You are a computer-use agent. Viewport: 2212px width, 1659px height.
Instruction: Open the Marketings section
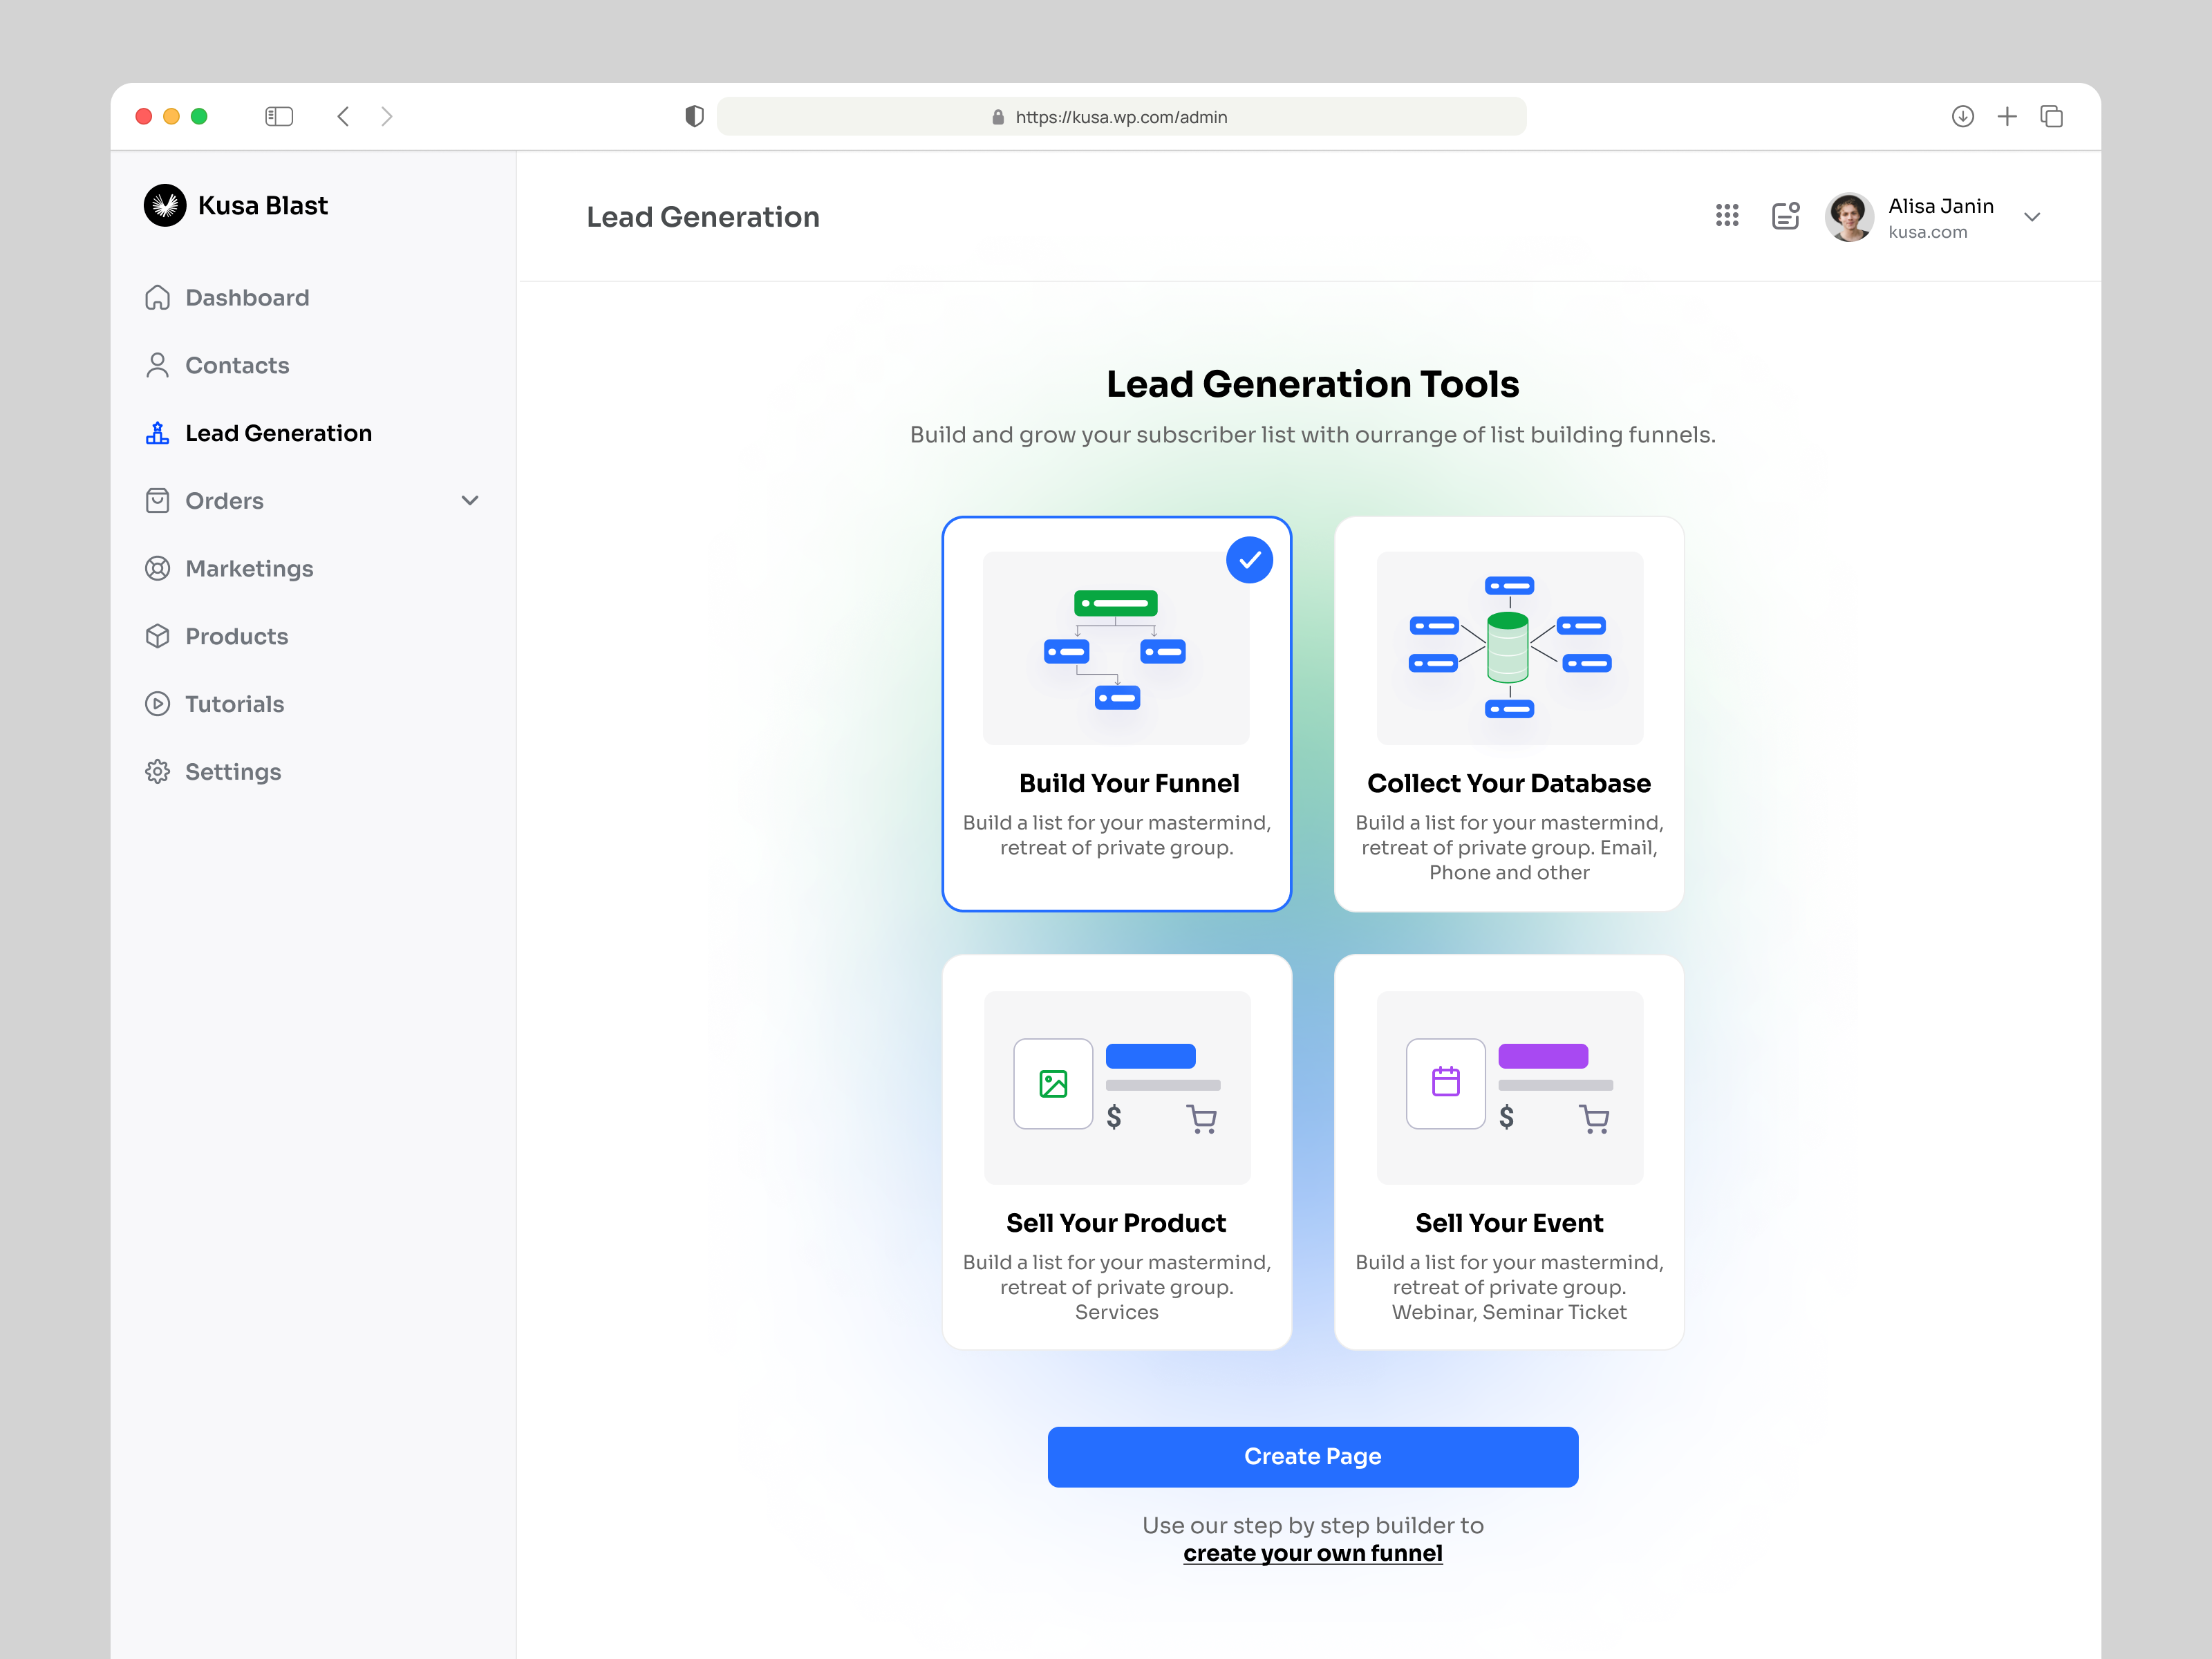pos(249,568)
